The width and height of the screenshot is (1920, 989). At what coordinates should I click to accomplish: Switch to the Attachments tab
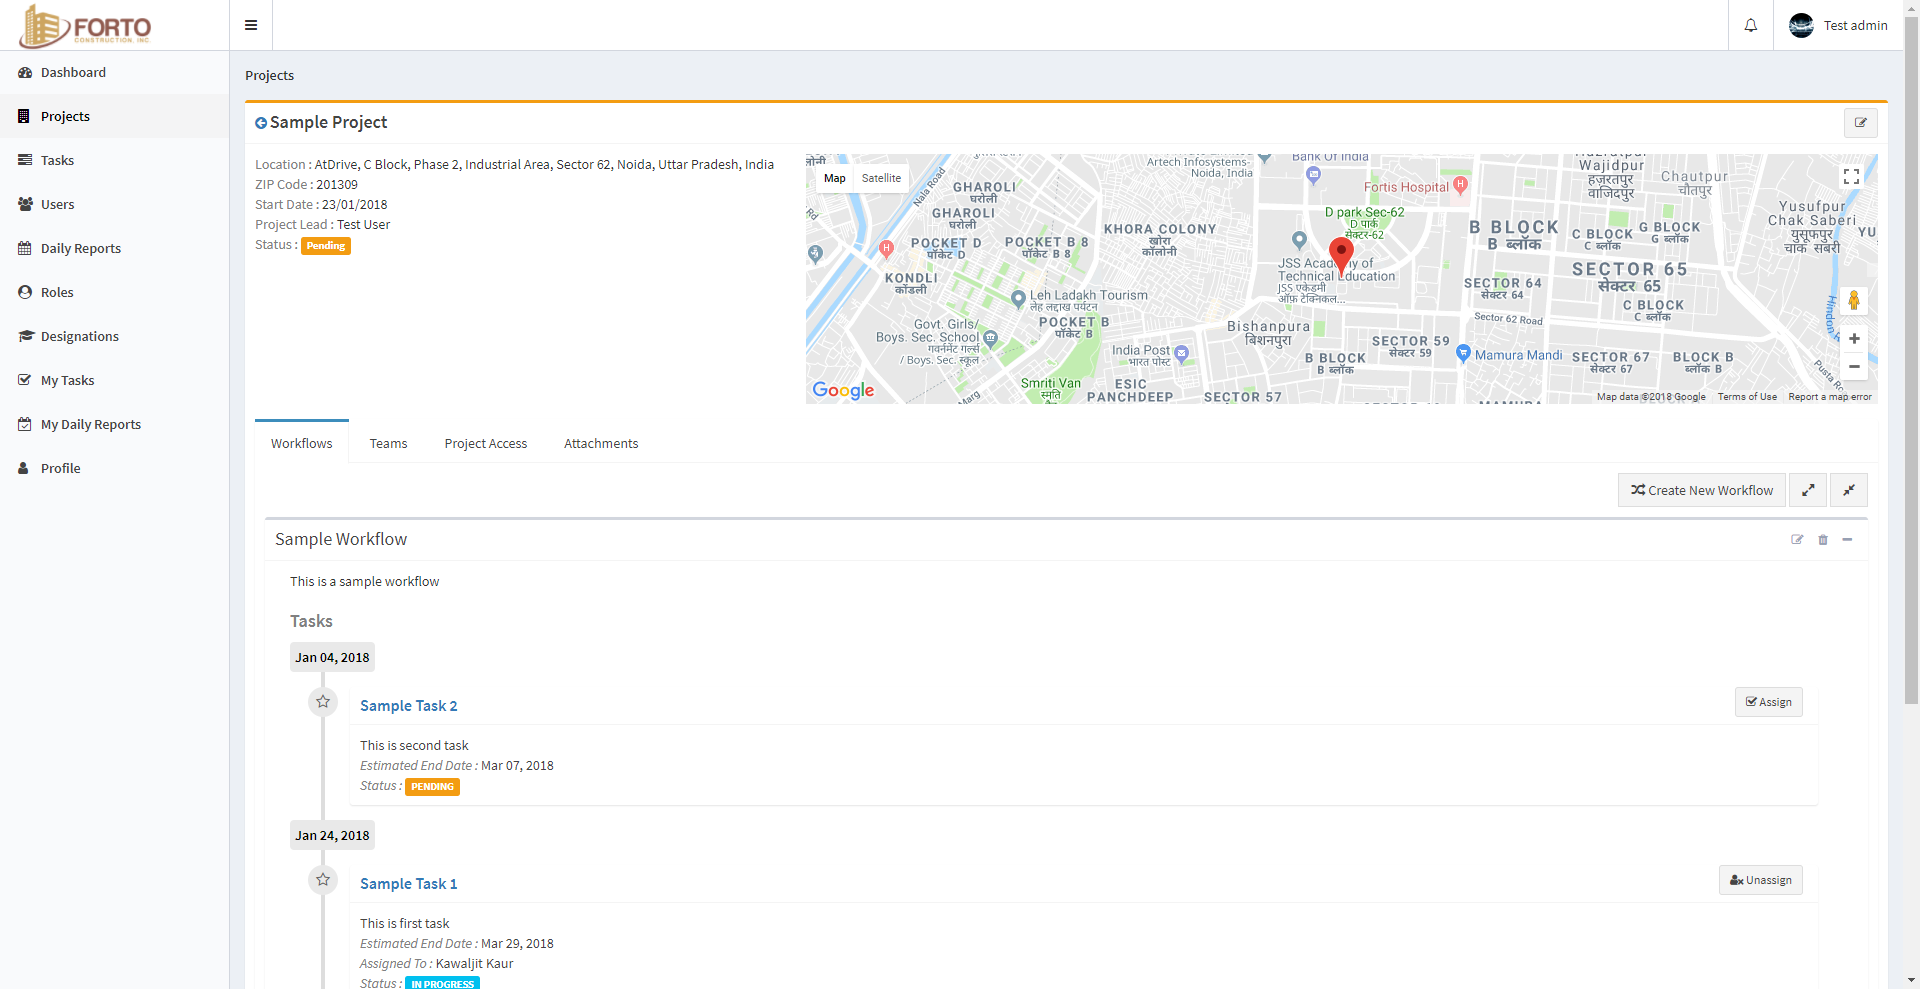pyautogui.click(x=600, y=443)
